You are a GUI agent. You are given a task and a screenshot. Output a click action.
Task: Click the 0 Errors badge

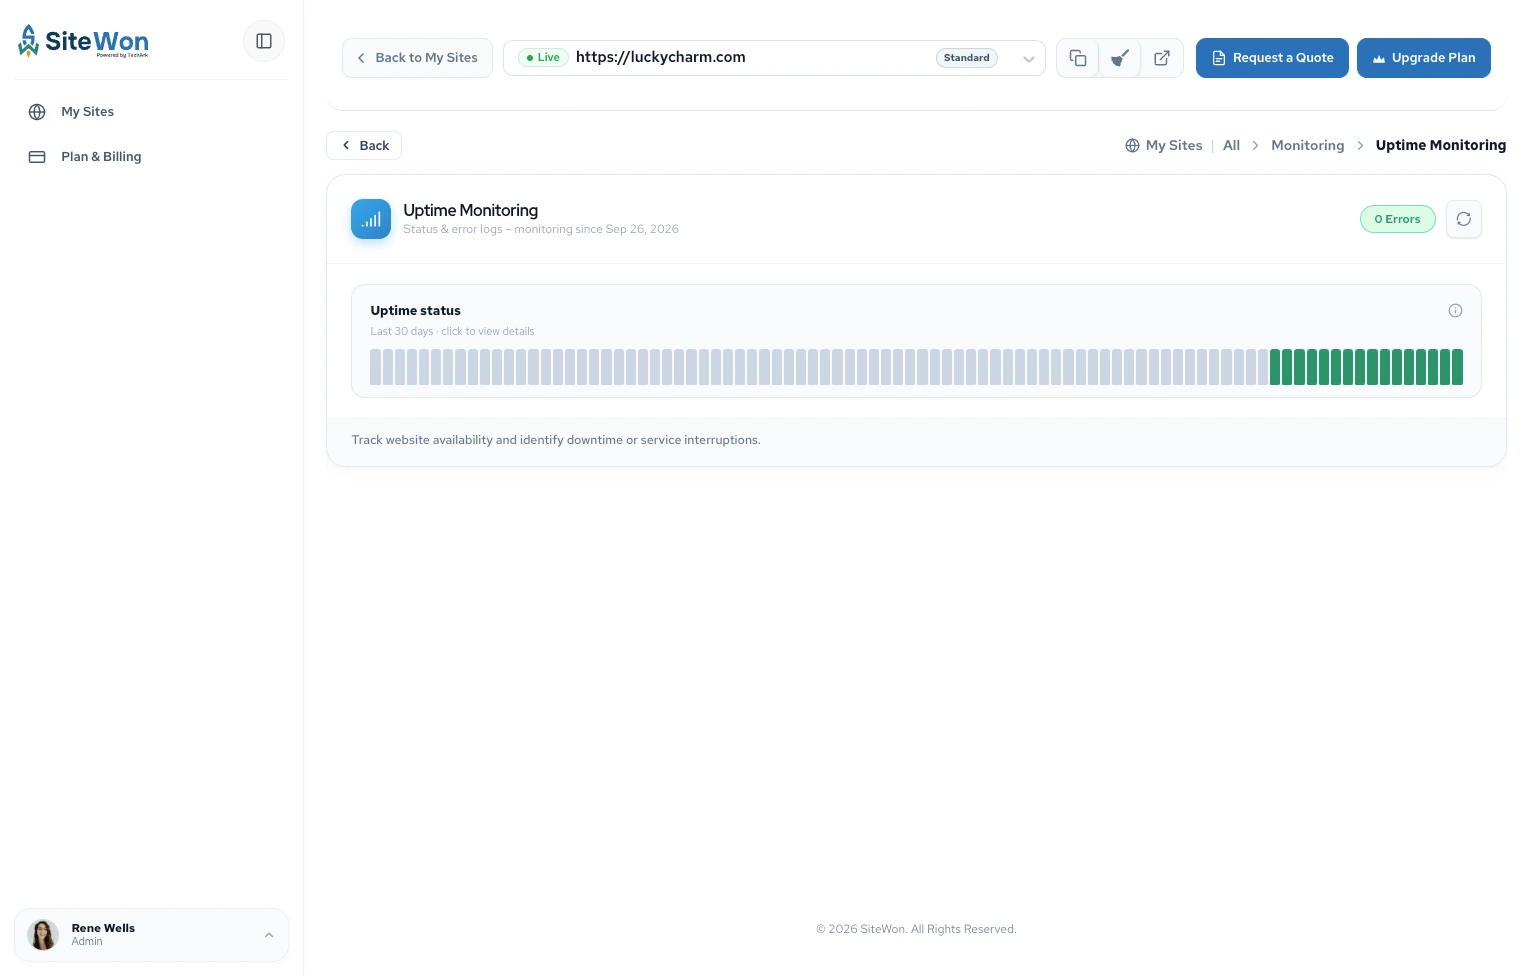point(1397,219)
